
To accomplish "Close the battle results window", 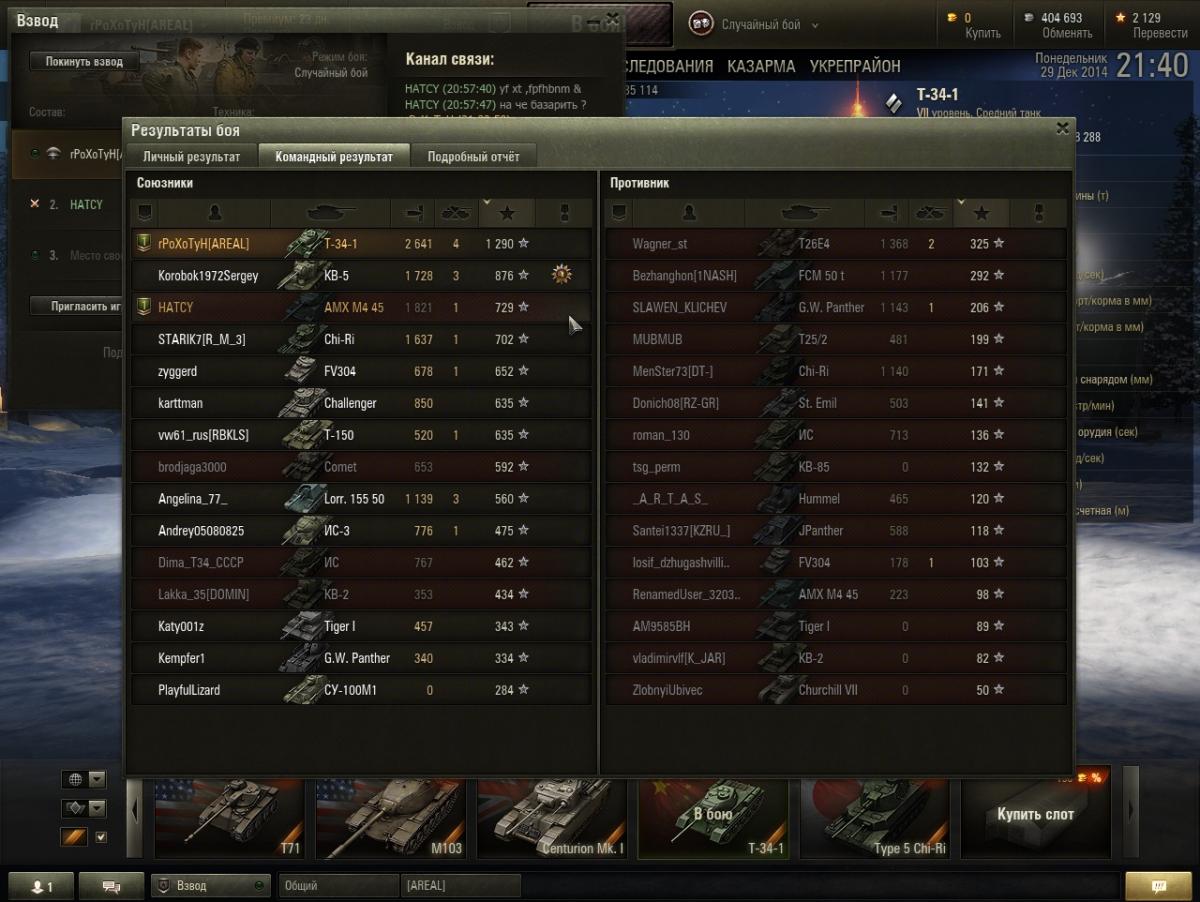I will coord(1062,128).
